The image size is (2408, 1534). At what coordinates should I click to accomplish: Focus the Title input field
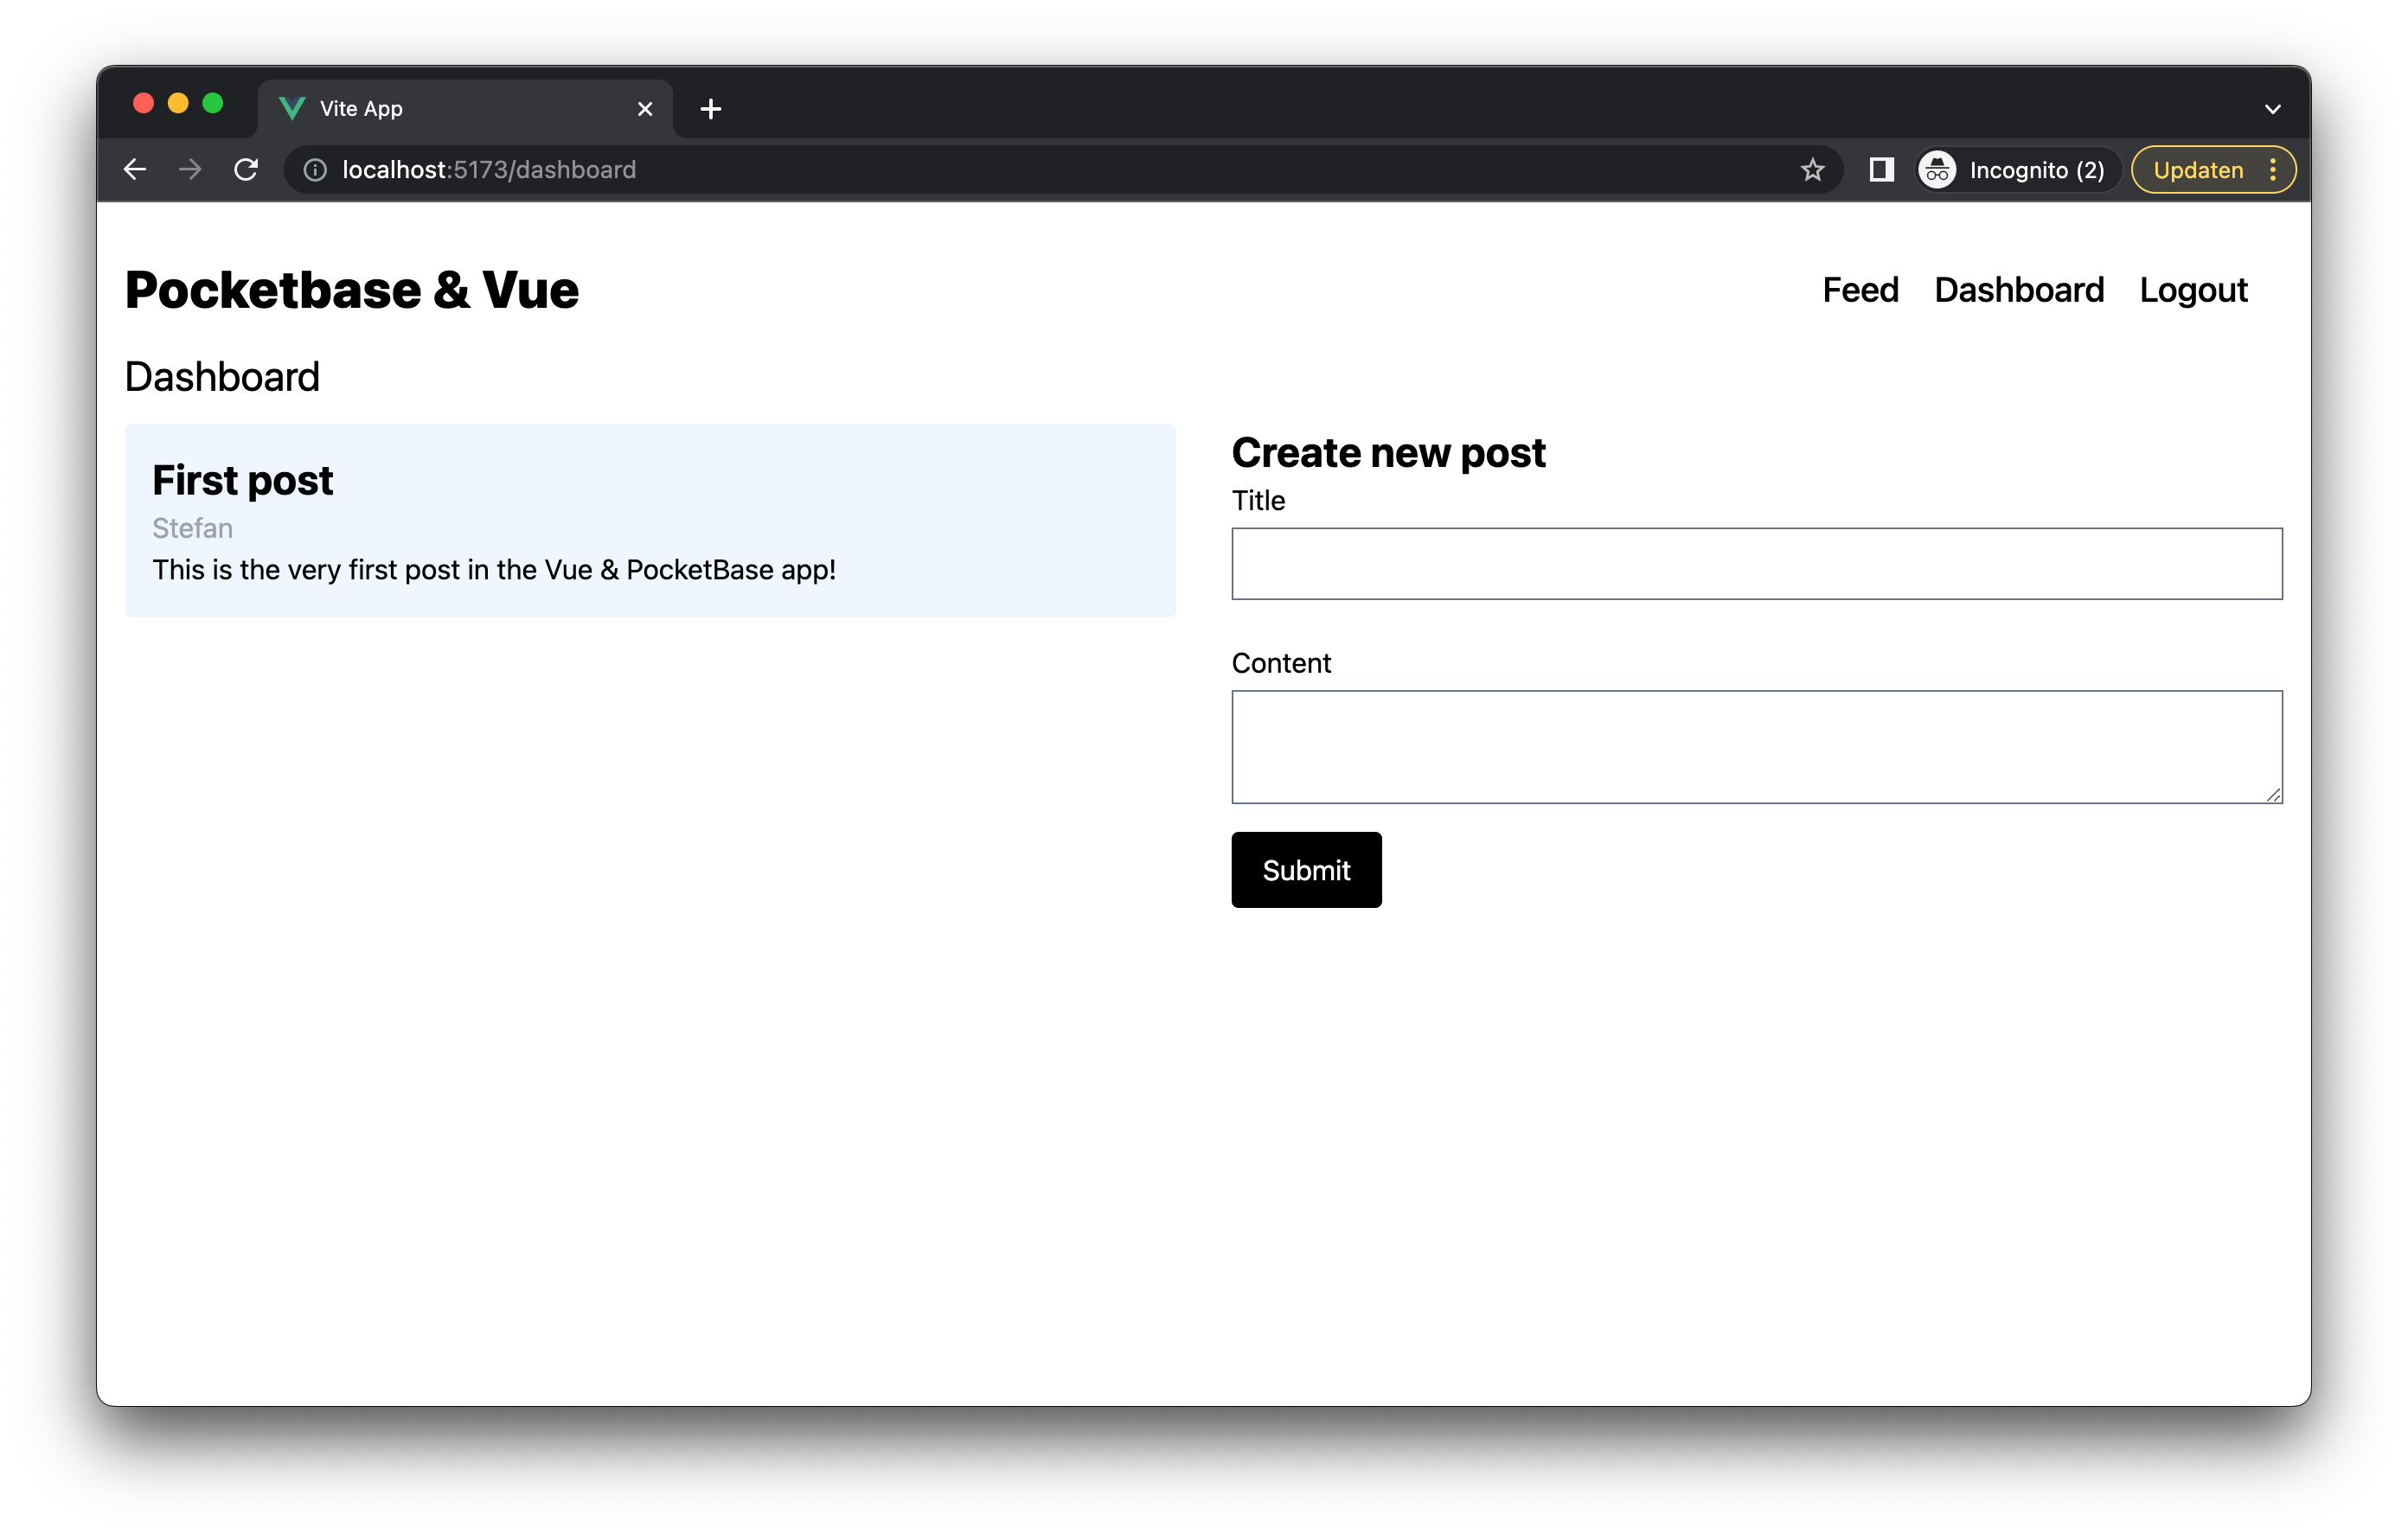[x=1757, y=564]
